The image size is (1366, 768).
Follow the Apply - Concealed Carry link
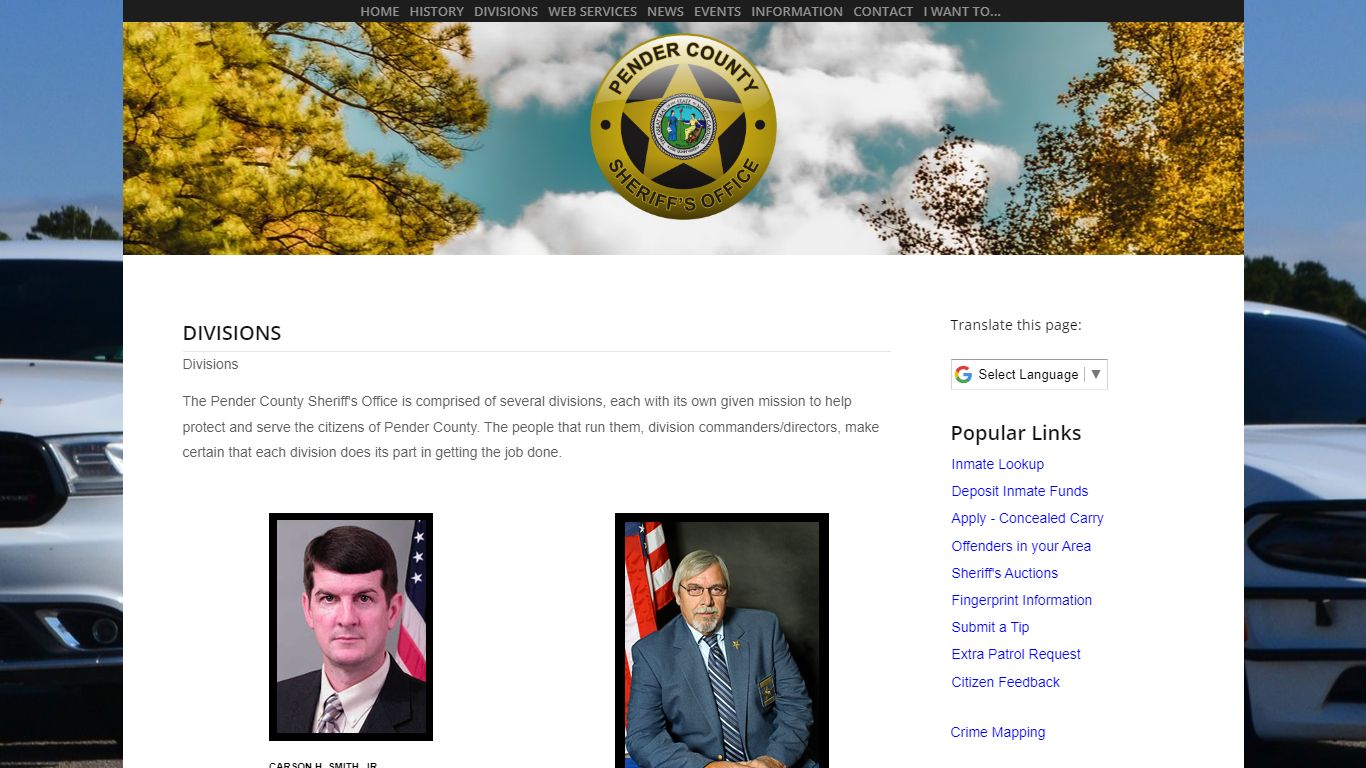click(x=1027, y=518)
